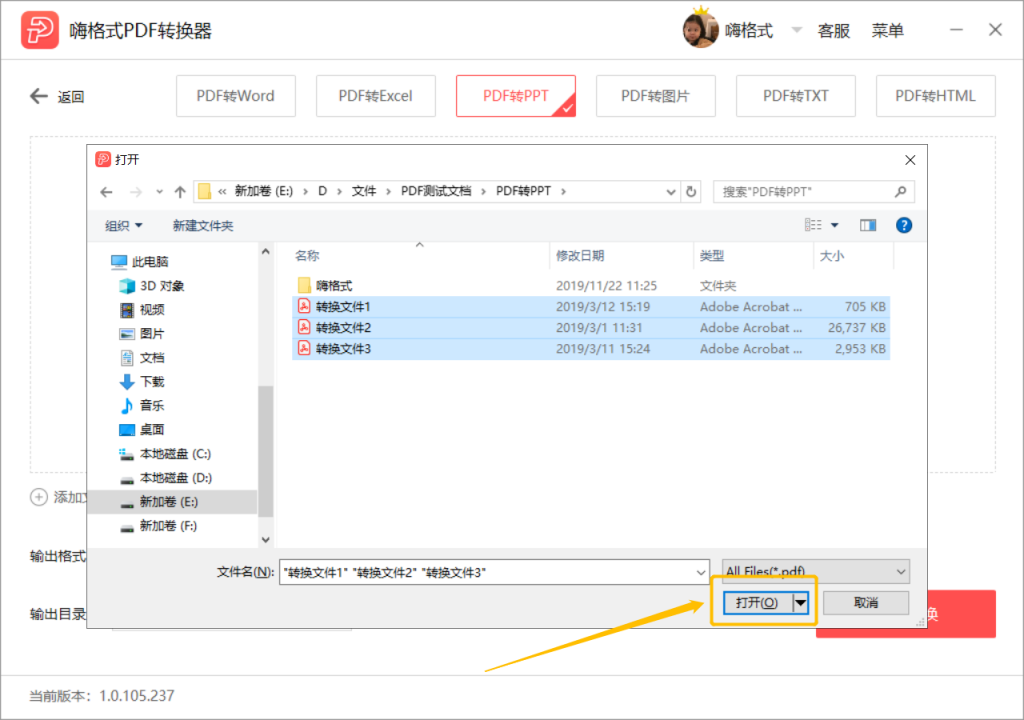1024x720 pixels.
Task: Expand the 组织 dropdown menu
Action: 123,225
